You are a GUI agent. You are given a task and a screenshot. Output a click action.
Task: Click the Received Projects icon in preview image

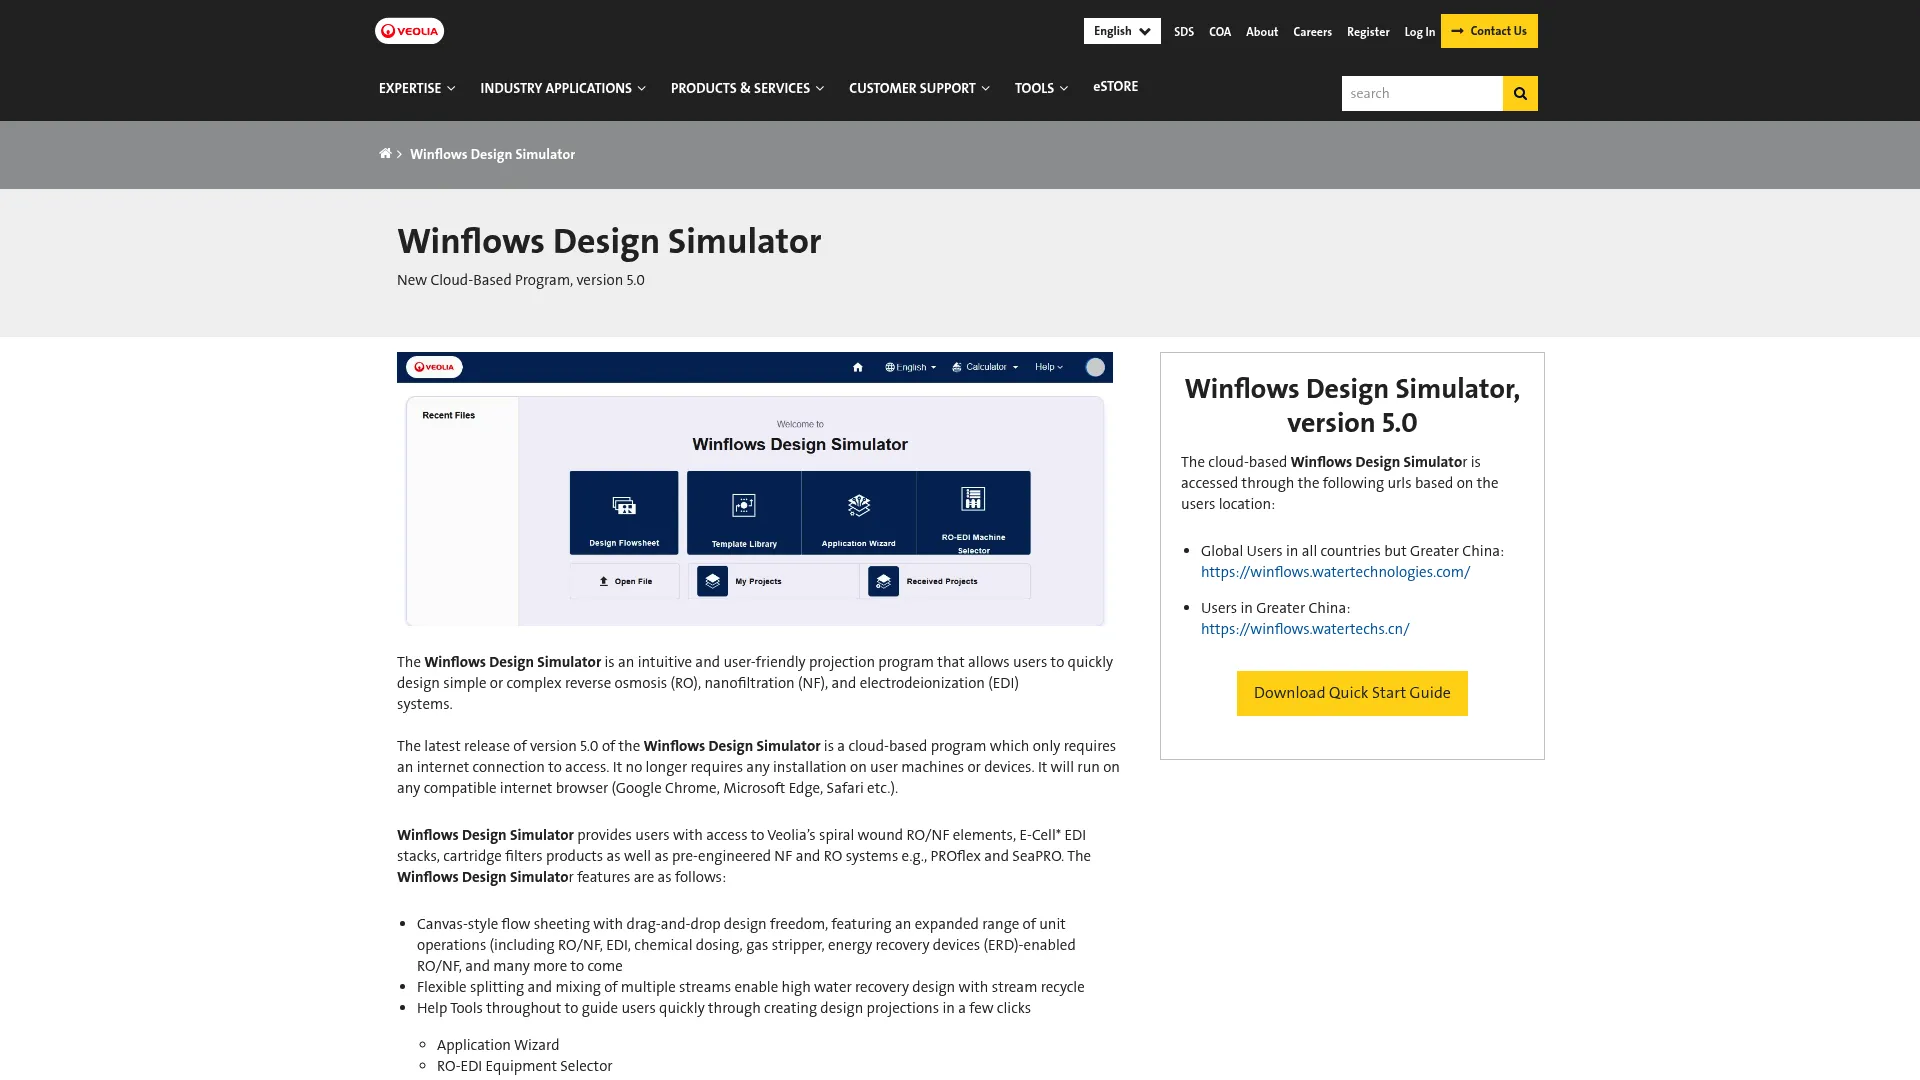(x=883, y=581)
